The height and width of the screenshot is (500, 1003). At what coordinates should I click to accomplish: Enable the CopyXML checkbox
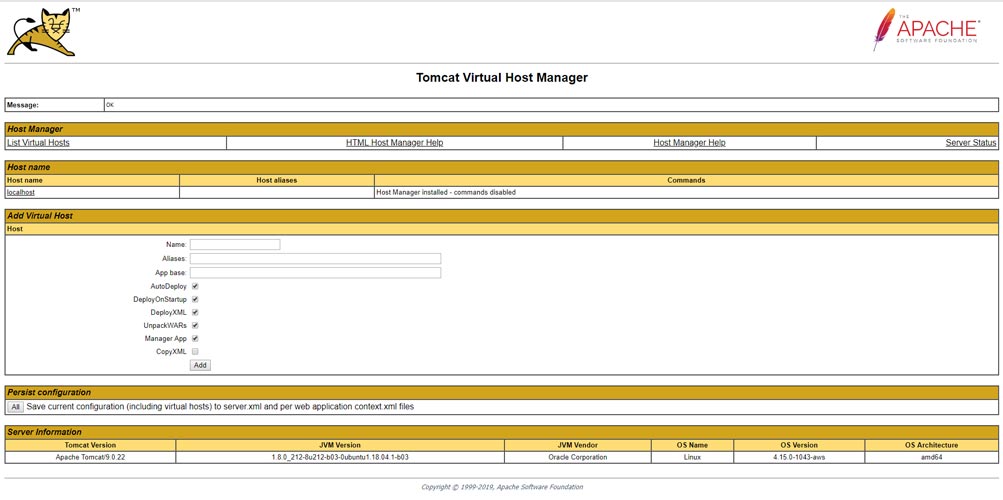point(195,352)
